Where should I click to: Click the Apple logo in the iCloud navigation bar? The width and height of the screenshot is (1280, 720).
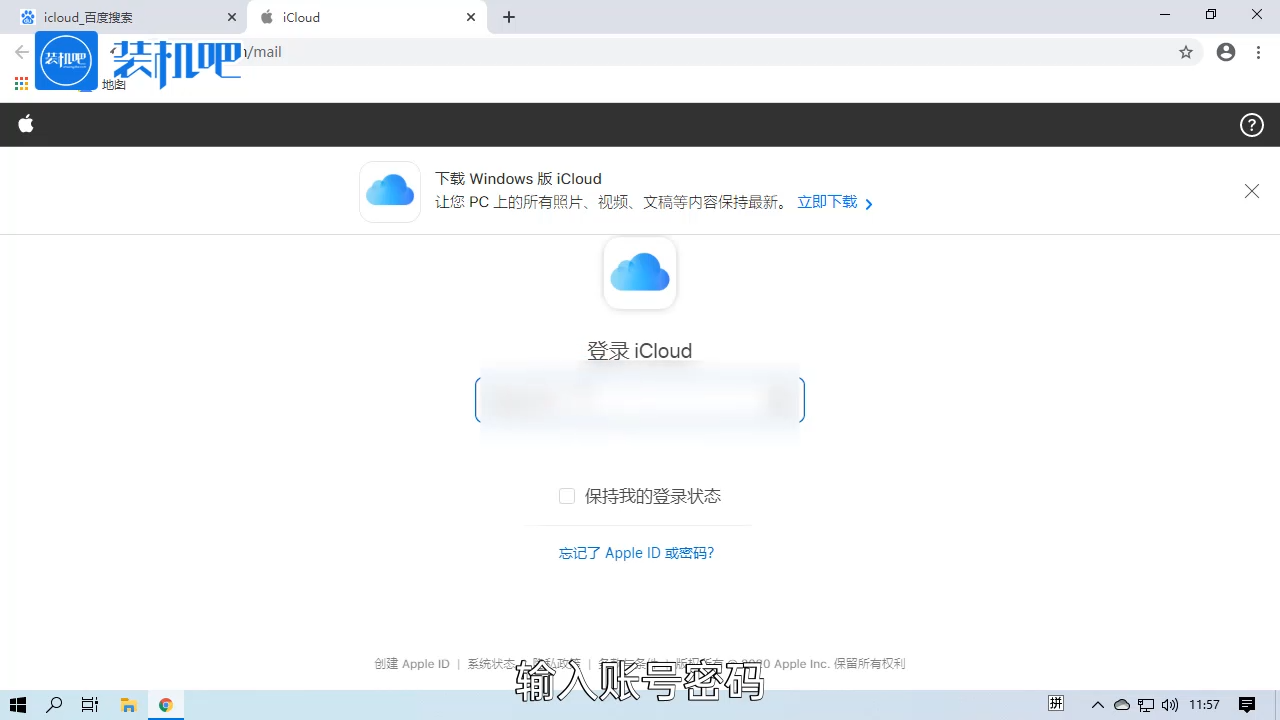tap(26, 124)
